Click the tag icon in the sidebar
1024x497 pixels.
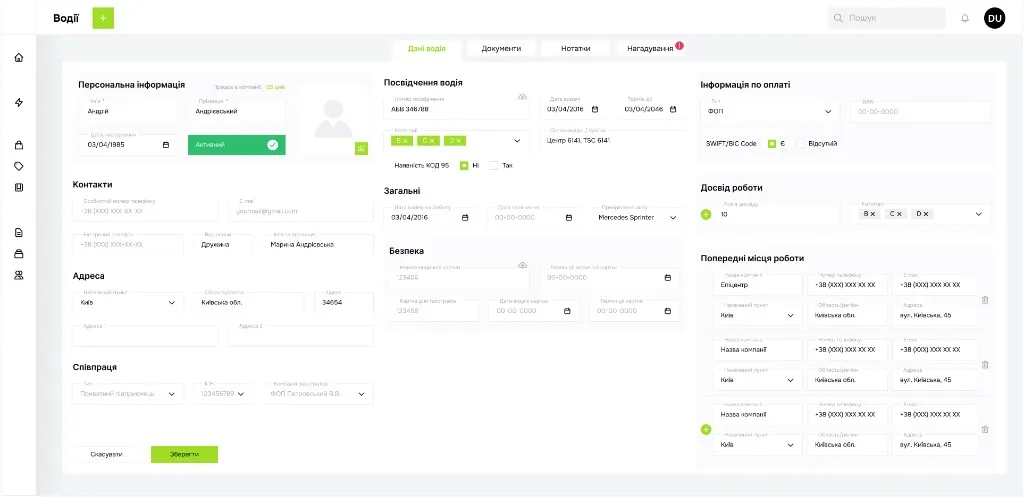(x=19, y=166)
